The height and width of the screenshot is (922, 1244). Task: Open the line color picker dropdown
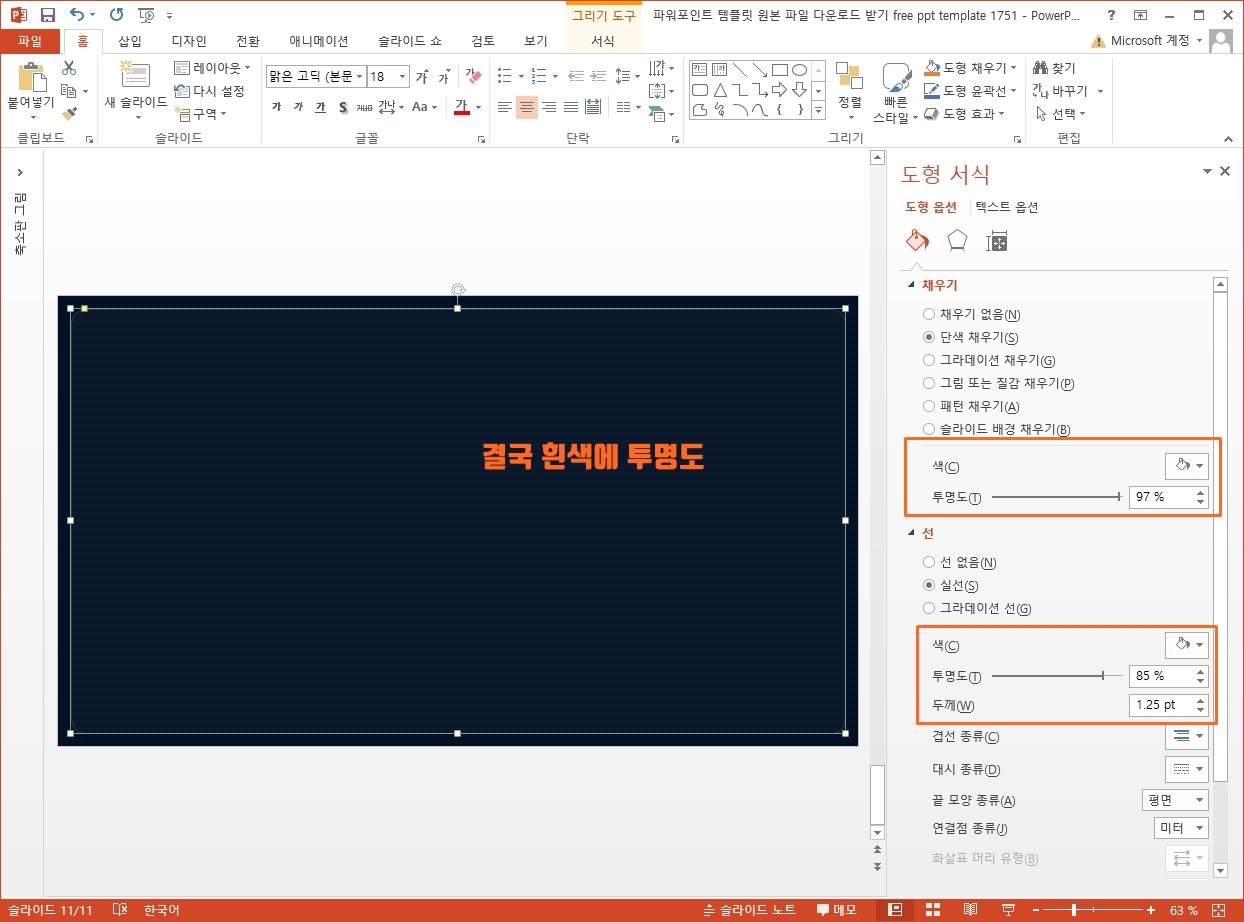[1187, 645]
